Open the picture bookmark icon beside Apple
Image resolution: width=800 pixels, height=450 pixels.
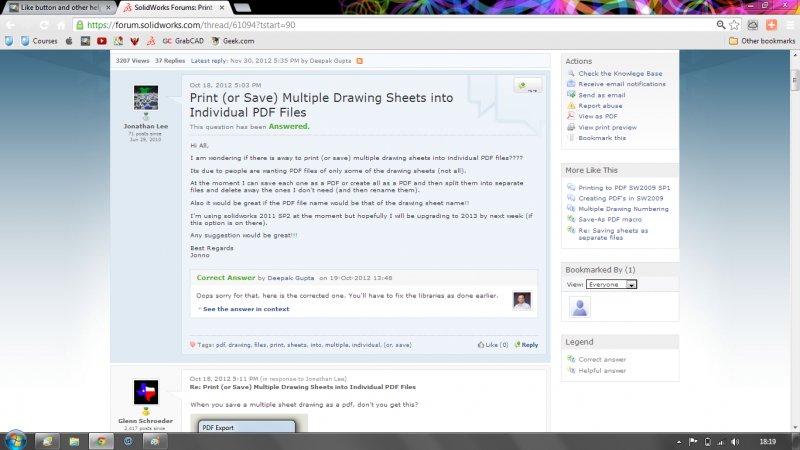[85, 41]
